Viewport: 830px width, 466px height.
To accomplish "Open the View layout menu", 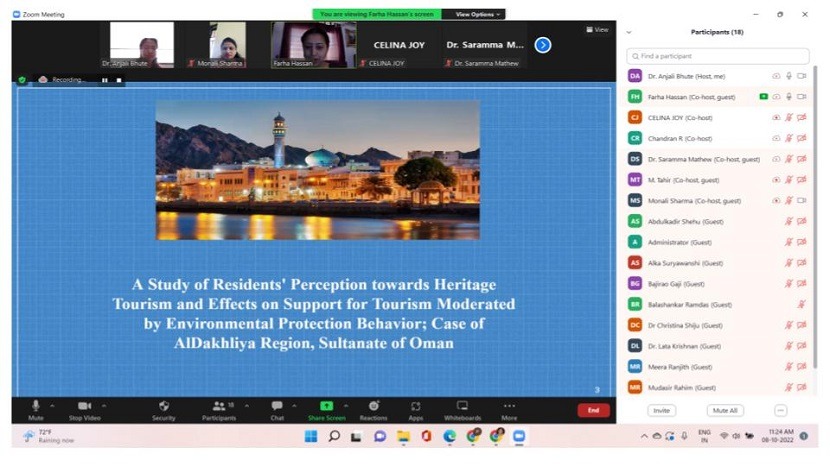I will [598, 30].
